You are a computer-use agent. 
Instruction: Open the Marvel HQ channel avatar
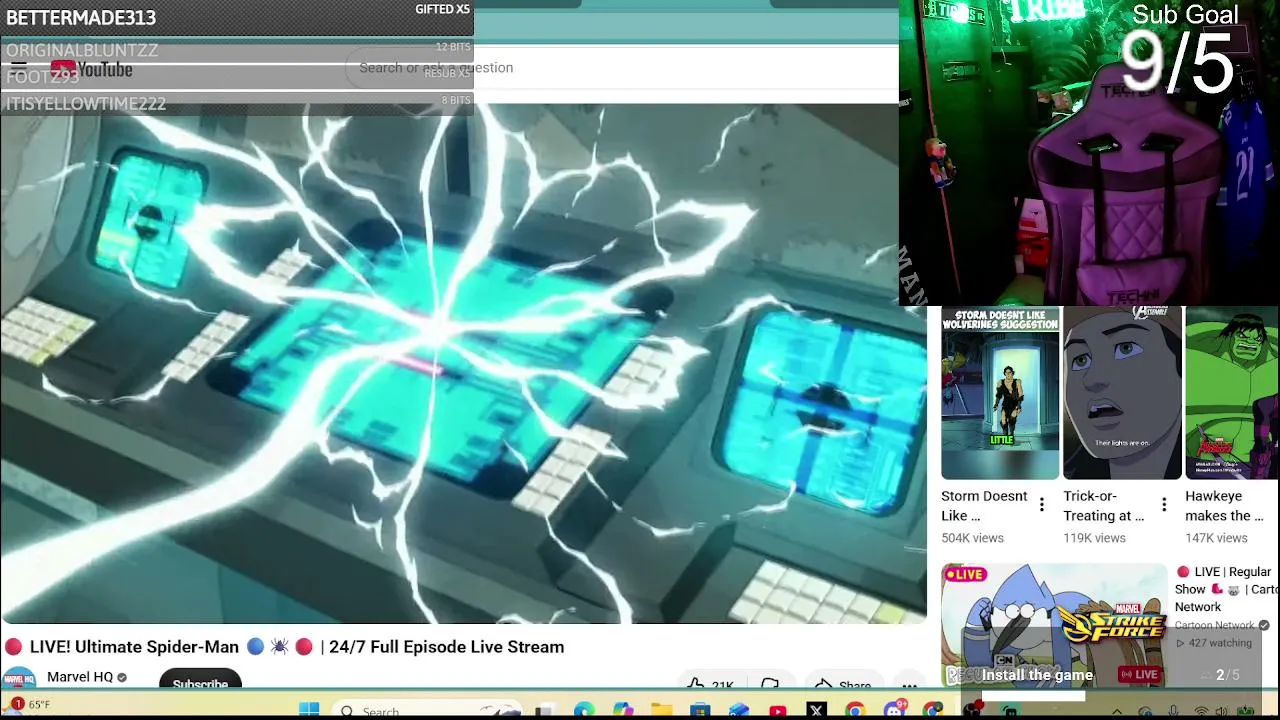[x=18, y=678]
